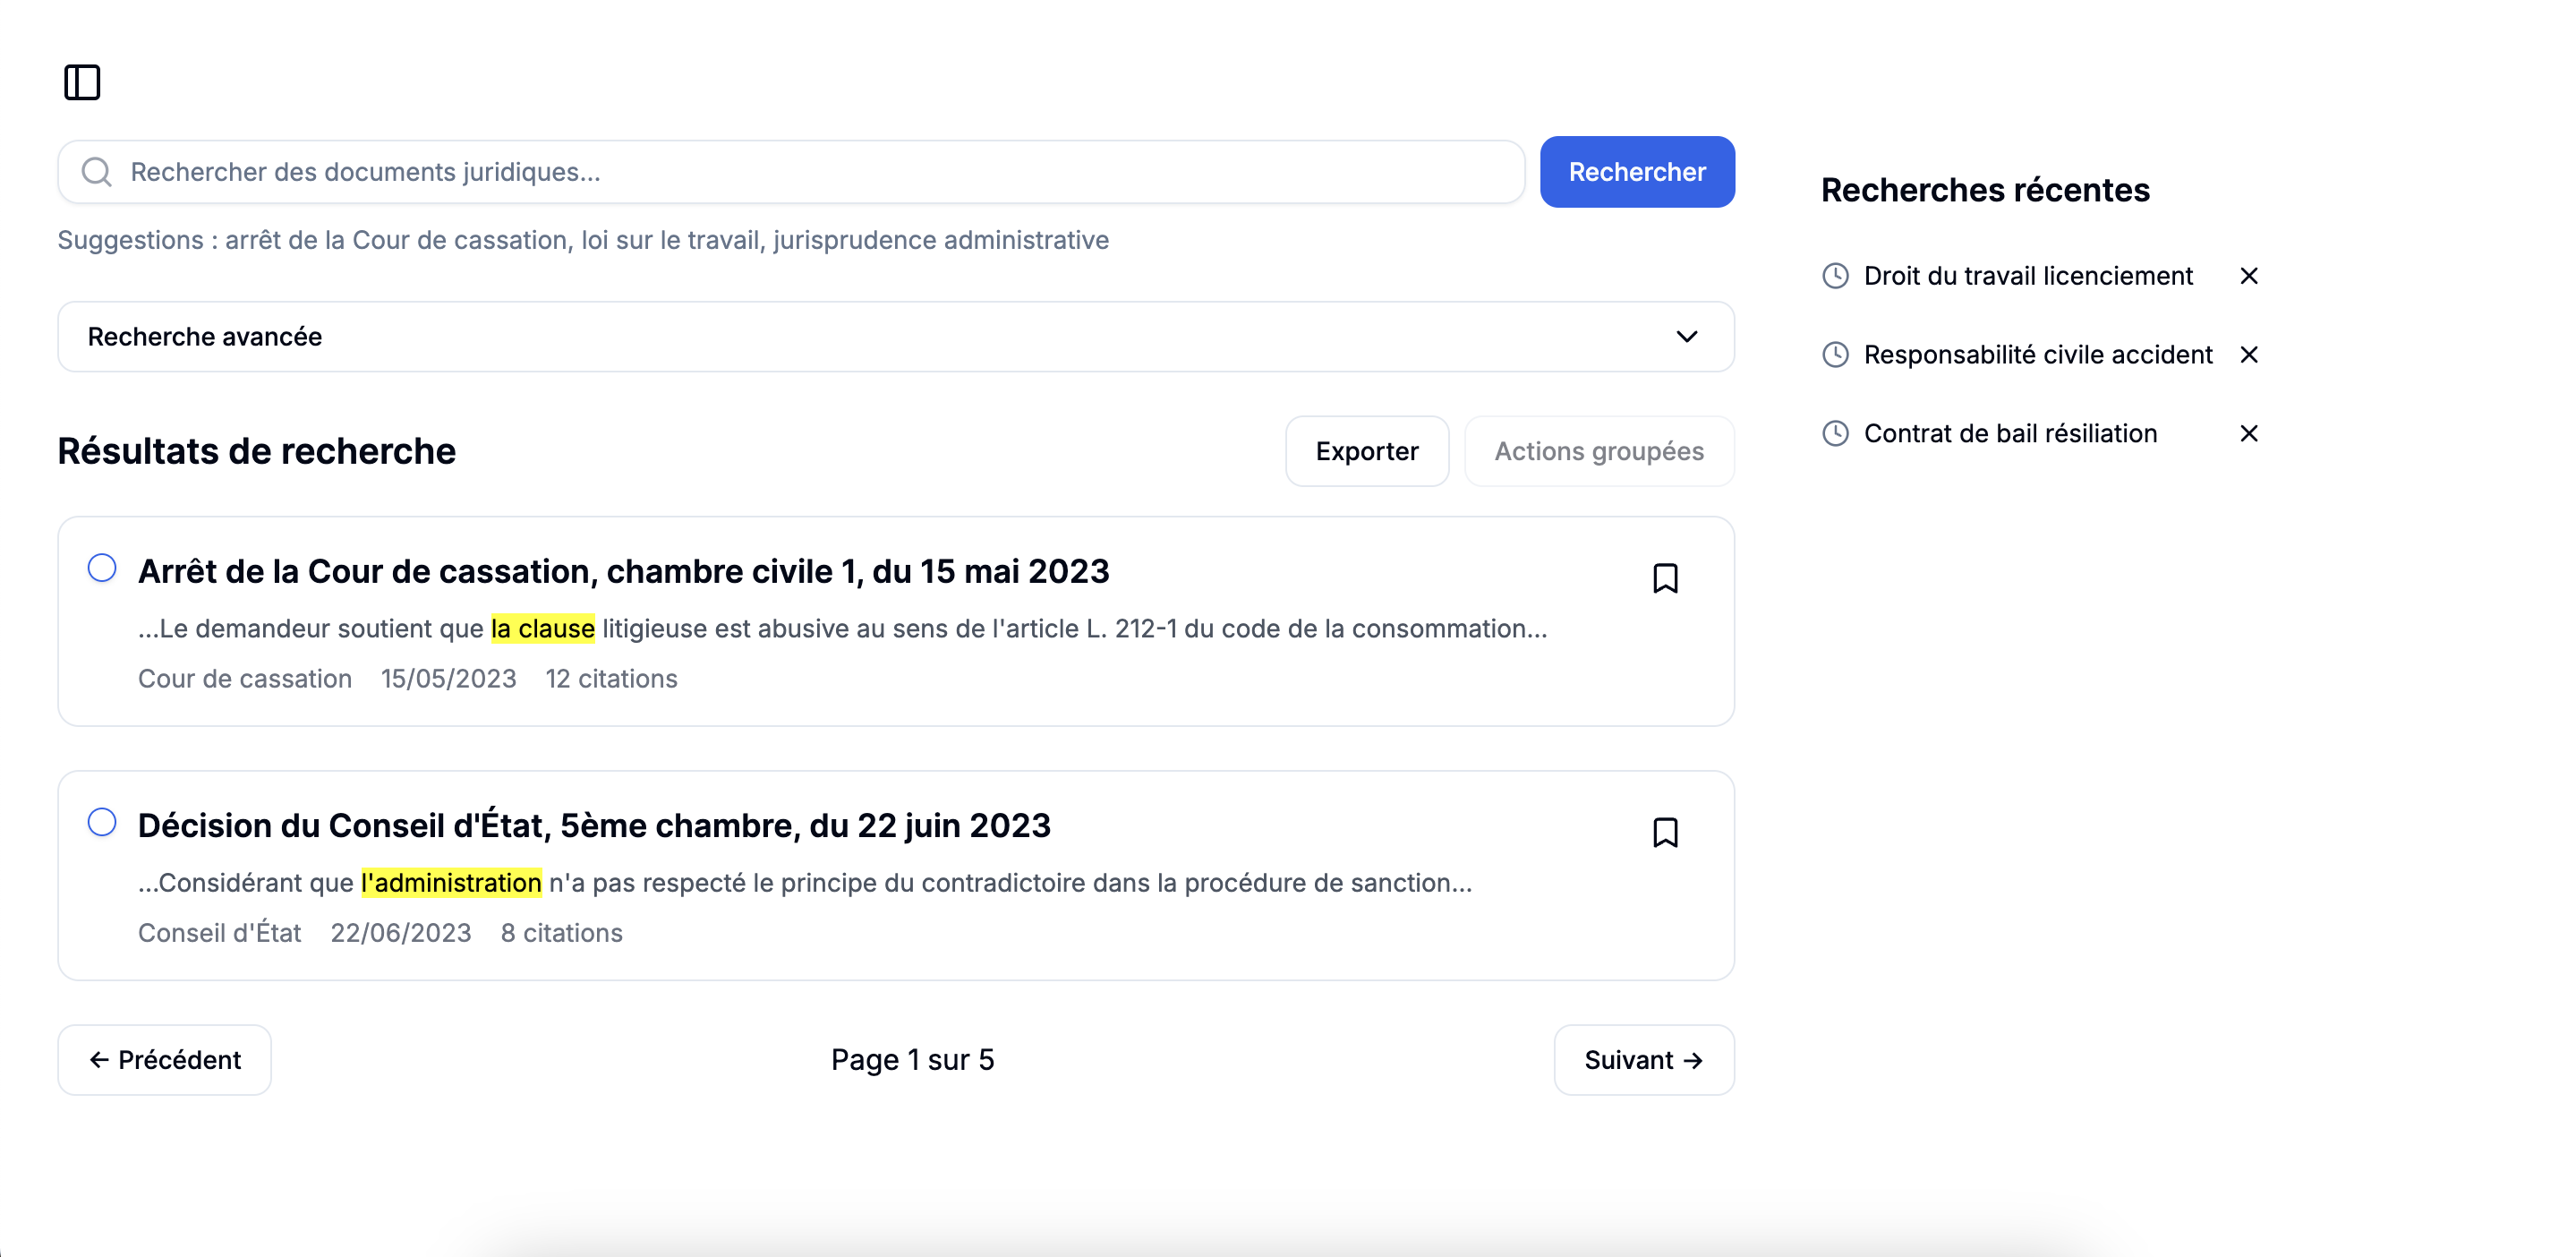Screen dimensions: 2576x1257
Task: Go to next page with Suivant
Action: point(1643,1060)
